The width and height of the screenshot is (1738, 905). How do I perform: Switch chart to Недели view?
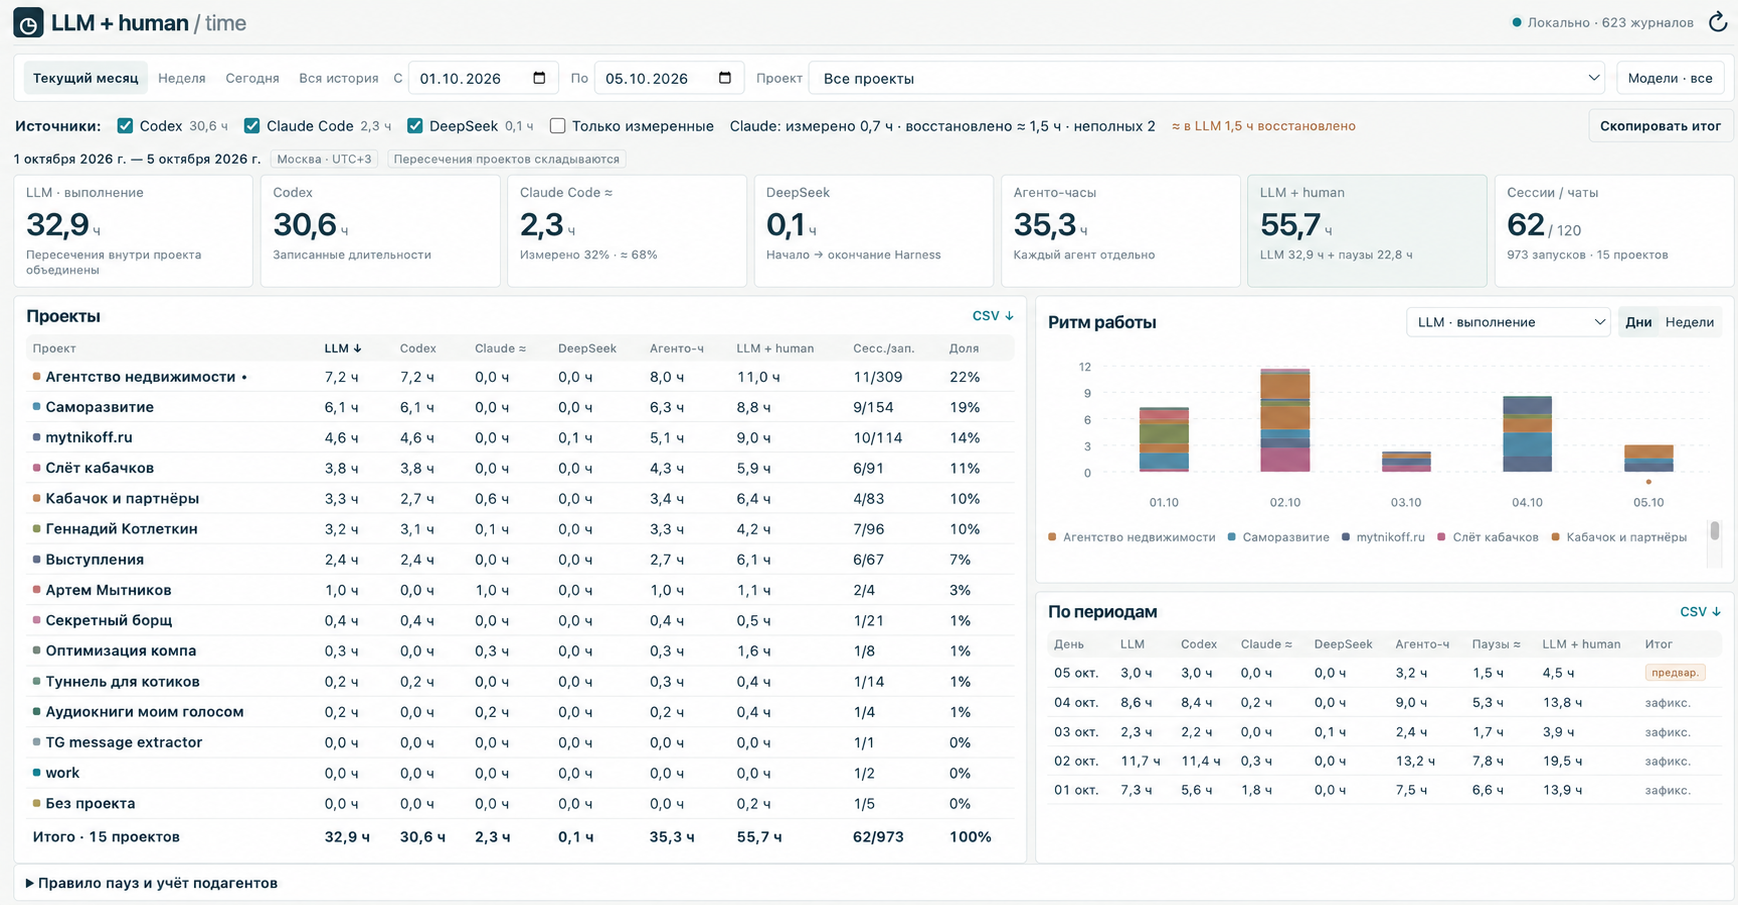click(1689, 322)
